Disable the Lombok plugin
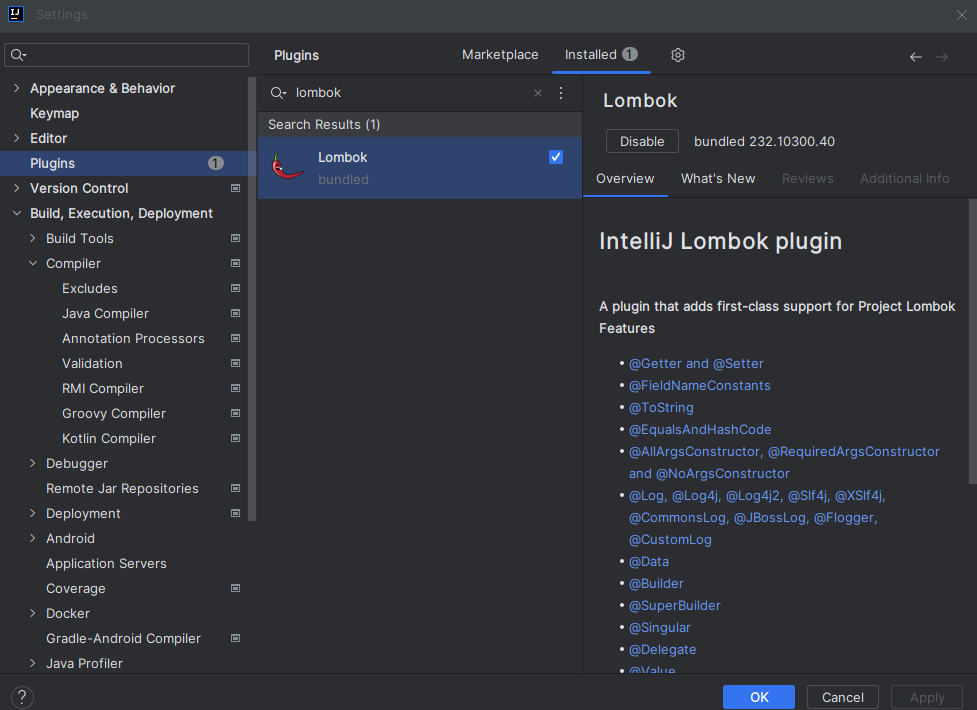The image size is (977, 710). pyautogui.click(x=642, y=142)
